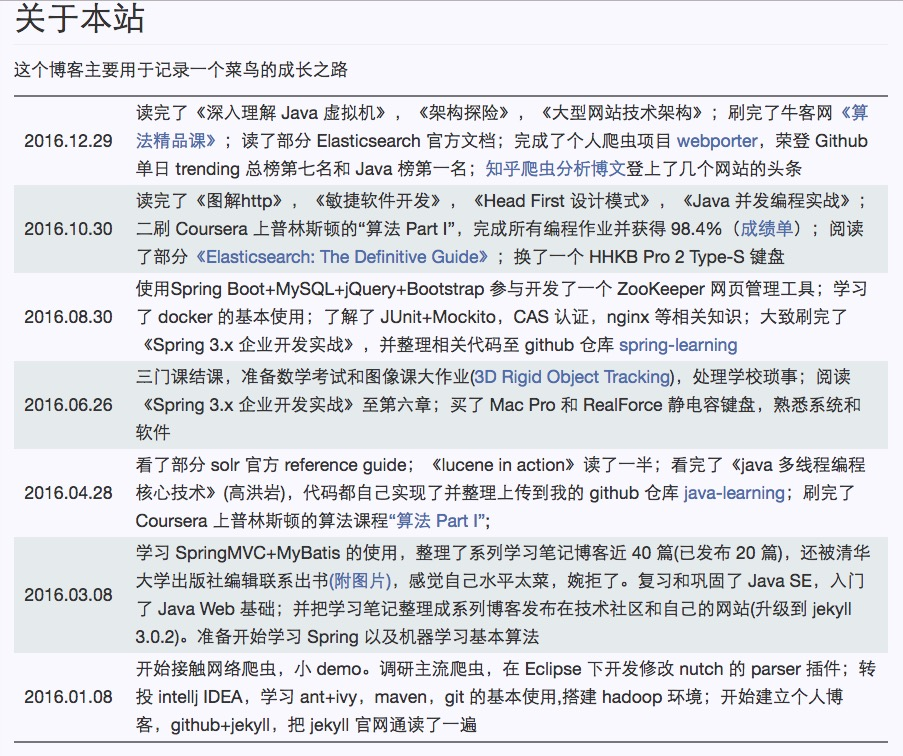Open the 成绩单 link
Screen dimensions: 903x756
pos(767,229)
